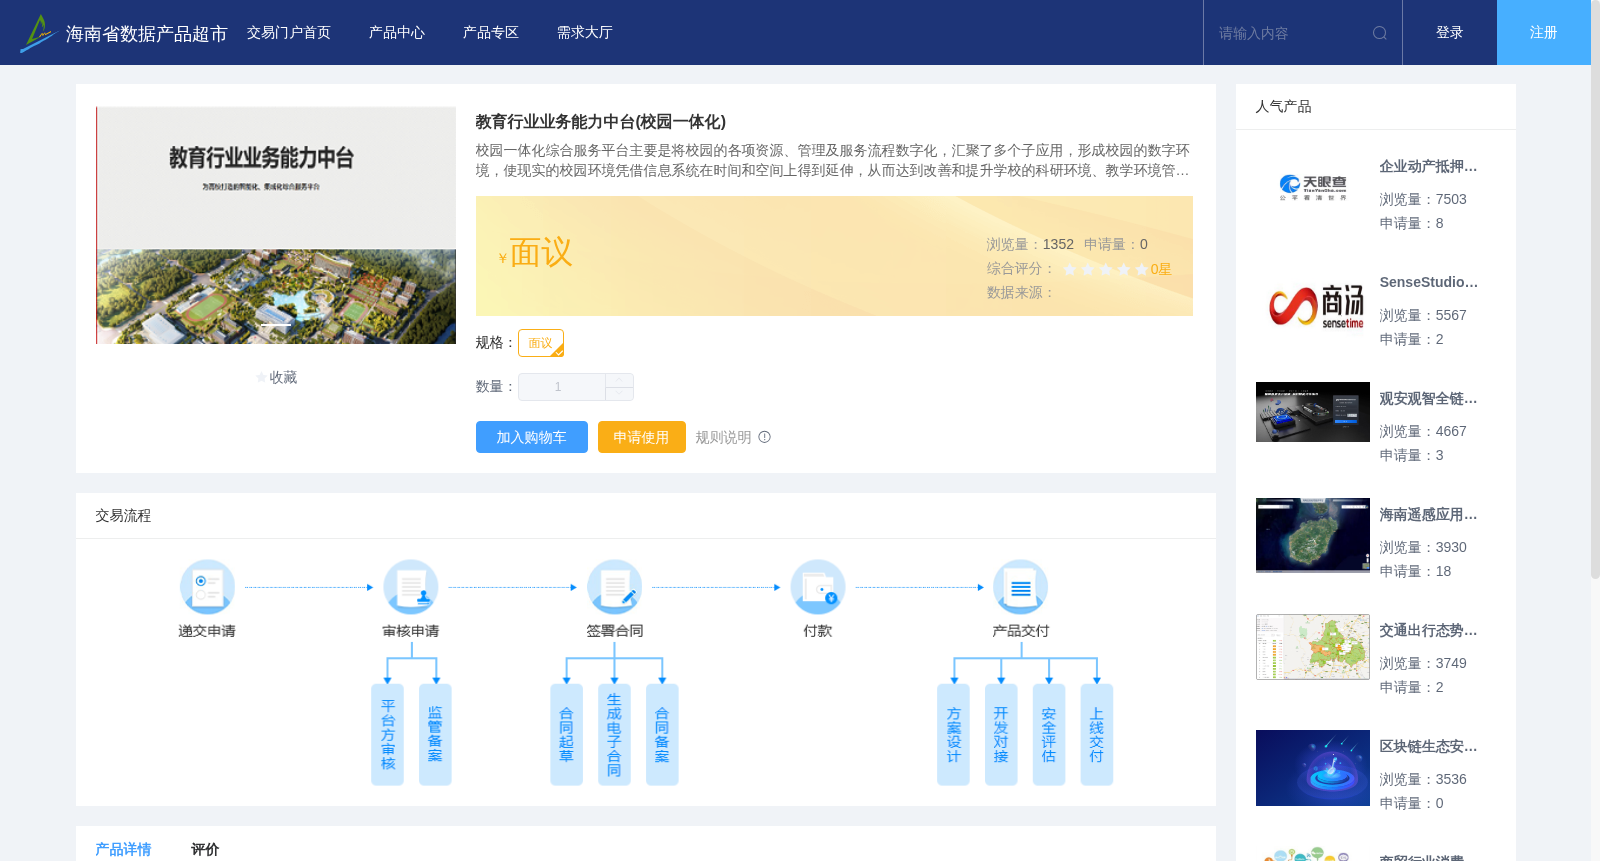Click the 收藏 favorite text
This screenshot has width=1600, height=861.
[283, 378]
